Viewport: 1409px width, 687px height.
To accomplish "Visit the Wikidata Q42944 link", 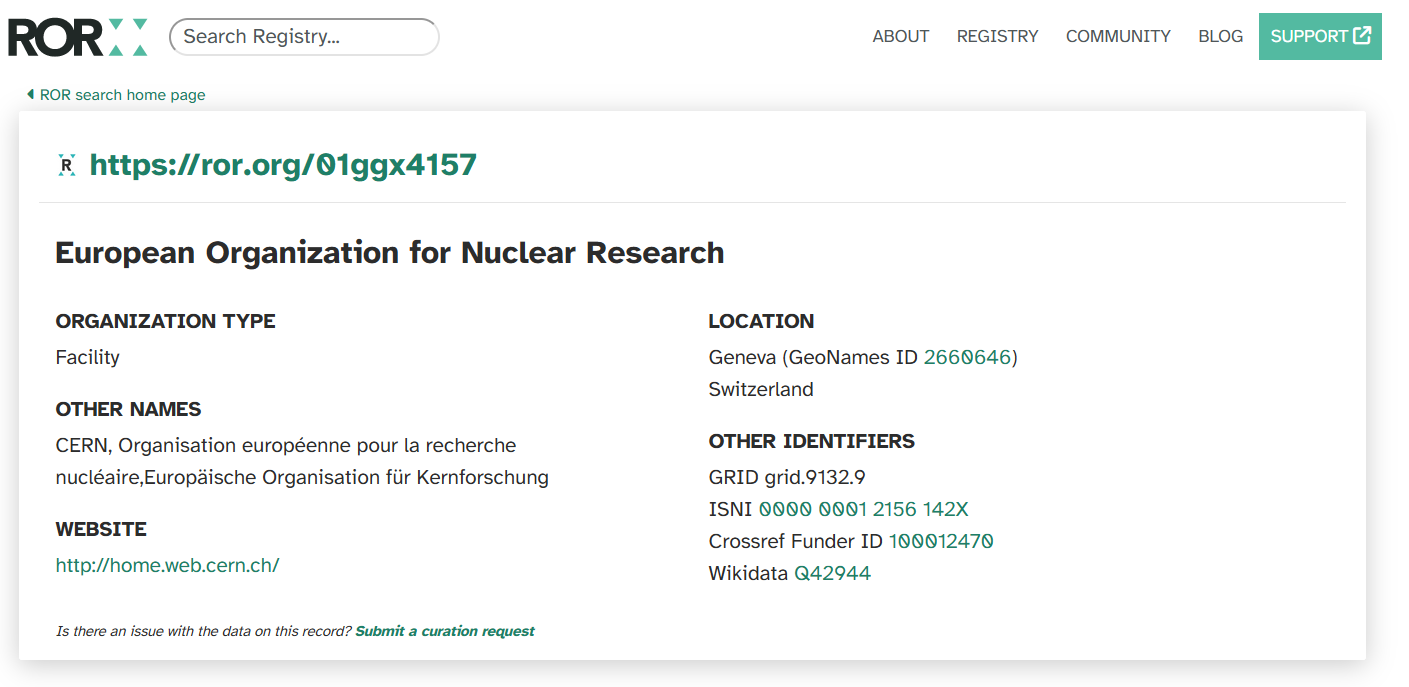I will (832, 573).
